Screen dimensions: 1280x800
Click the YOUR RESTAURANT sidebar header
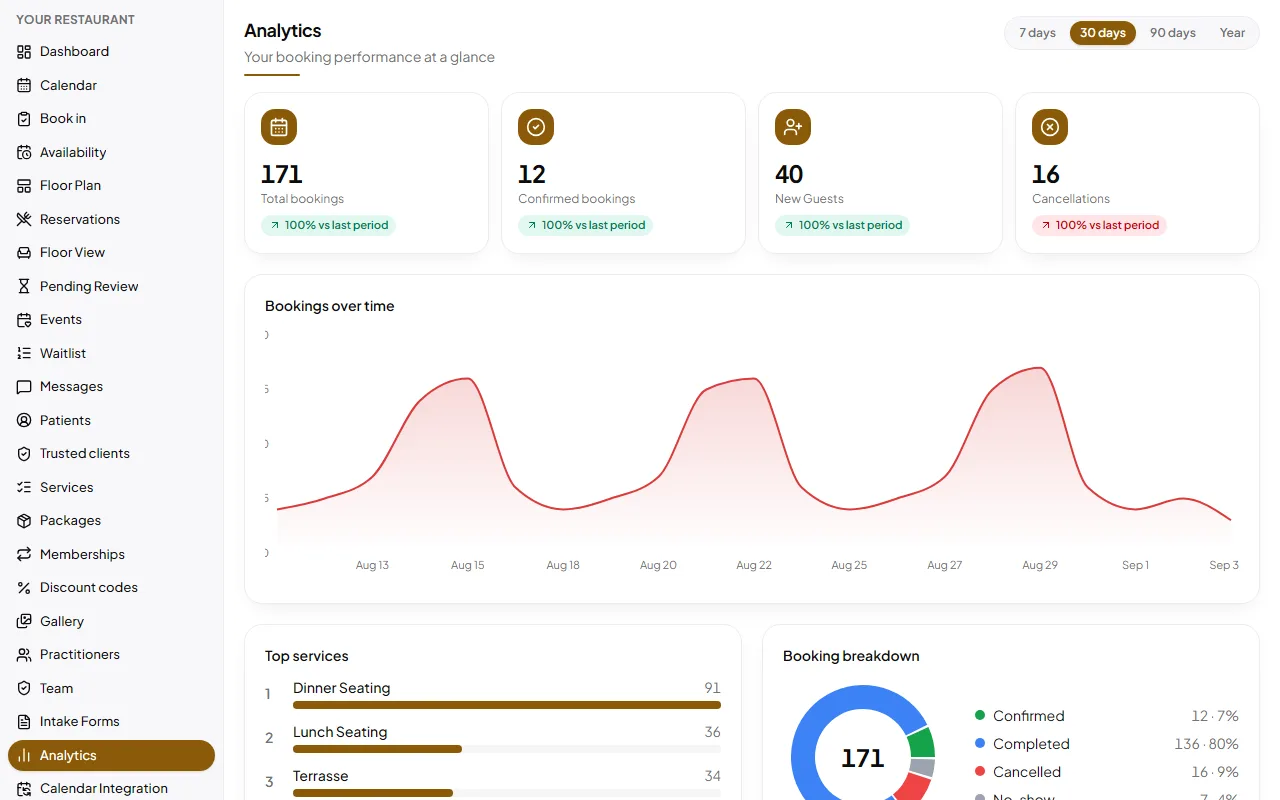click(75, 19)
